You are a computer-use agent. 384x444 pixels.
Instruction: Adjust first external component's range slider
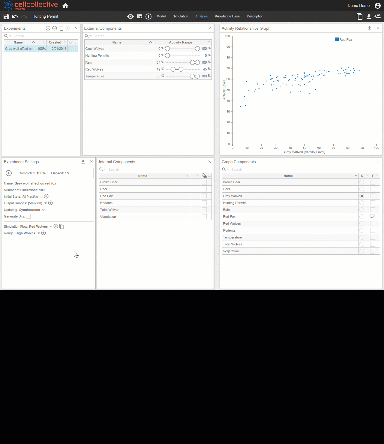[182, 49]
